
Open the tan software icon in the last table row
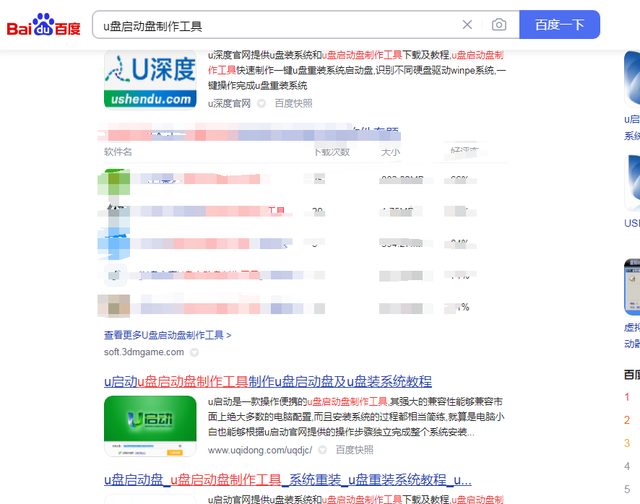pyautogui.click(x=114, y=306)
